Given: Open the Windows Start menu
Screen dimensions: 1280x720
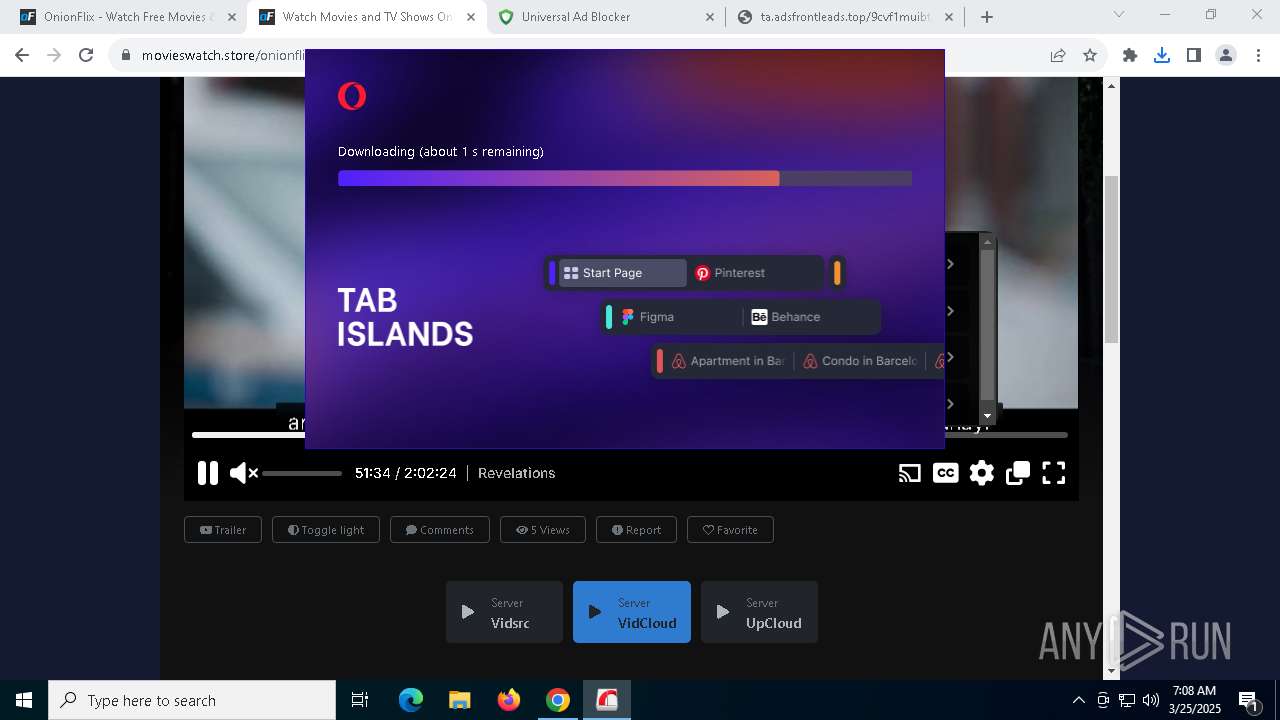Looking at the screenshot, I should click(24, 700).
